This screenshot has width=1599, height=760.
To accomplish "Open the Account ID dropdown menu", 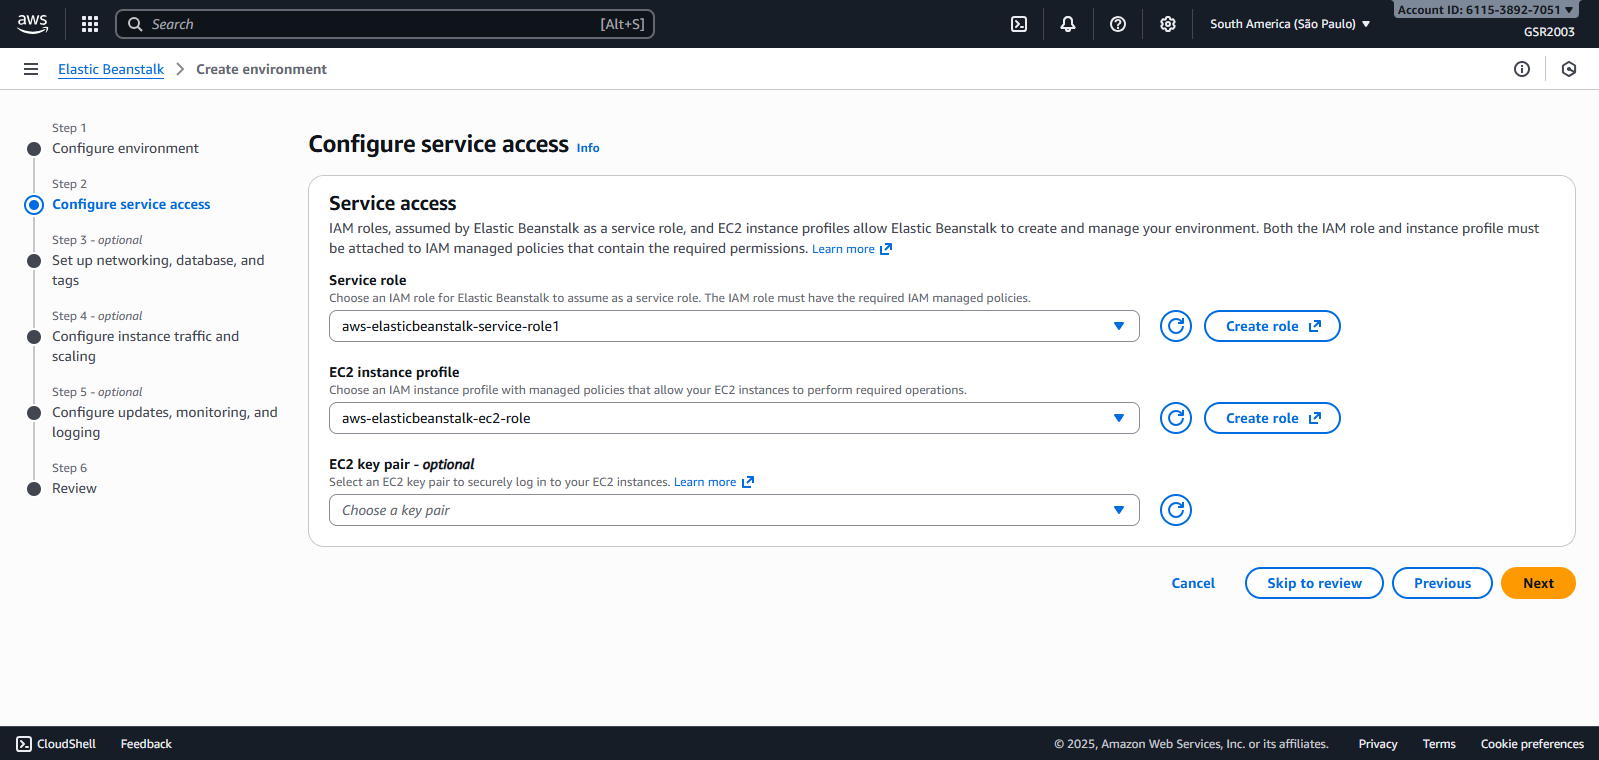I will (x=1485, y=10).
